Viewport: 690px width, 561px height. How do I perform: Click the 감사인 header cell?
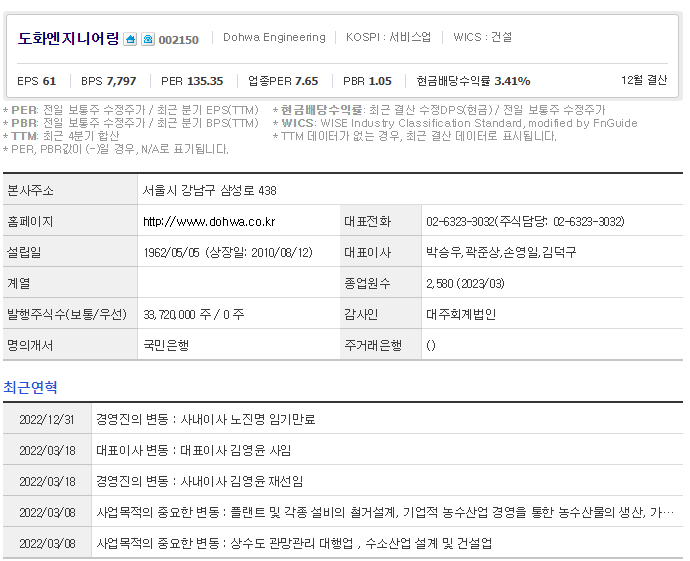pos(381,314)
